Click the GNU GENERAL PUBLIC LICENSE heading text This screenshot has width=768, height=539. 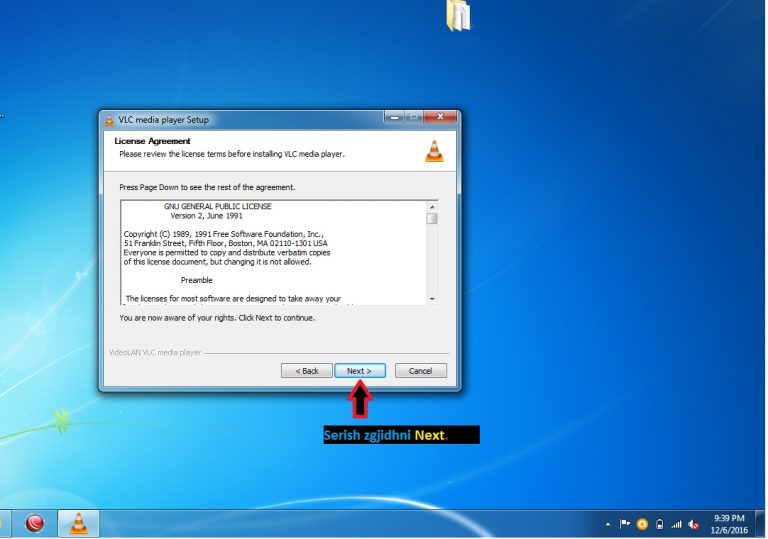pyautogui.click(x=217, y=206)
